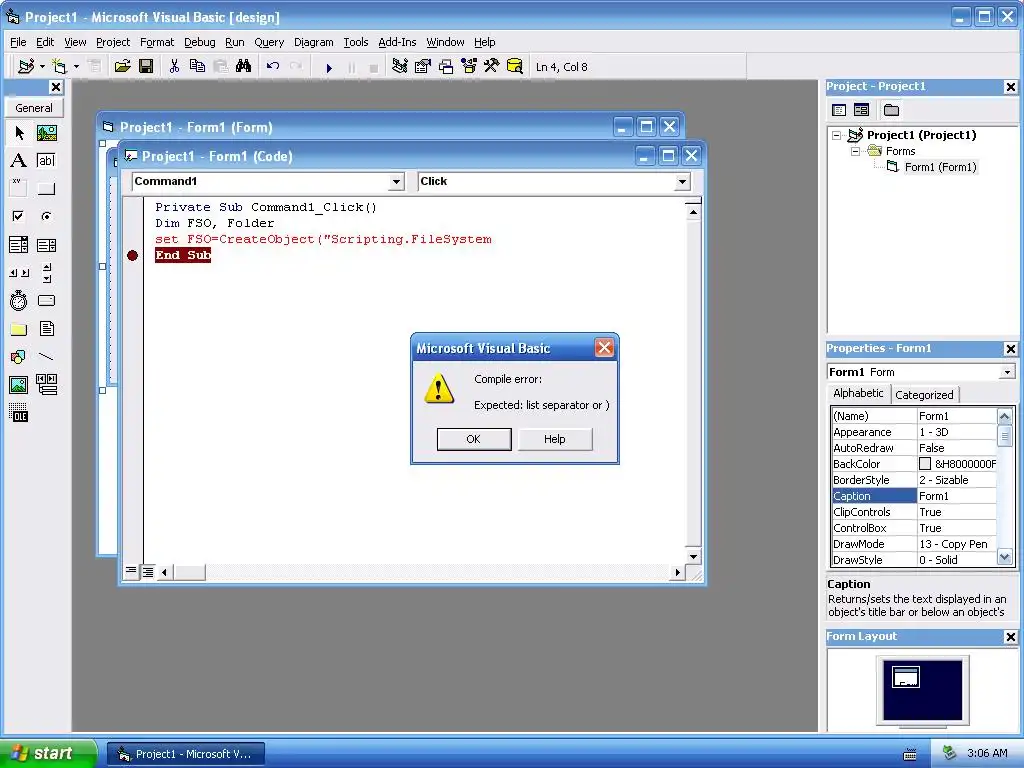Switch to Full Module View in code window
This screenshot has height=768, width=1024.
click(x=148, y=572)
